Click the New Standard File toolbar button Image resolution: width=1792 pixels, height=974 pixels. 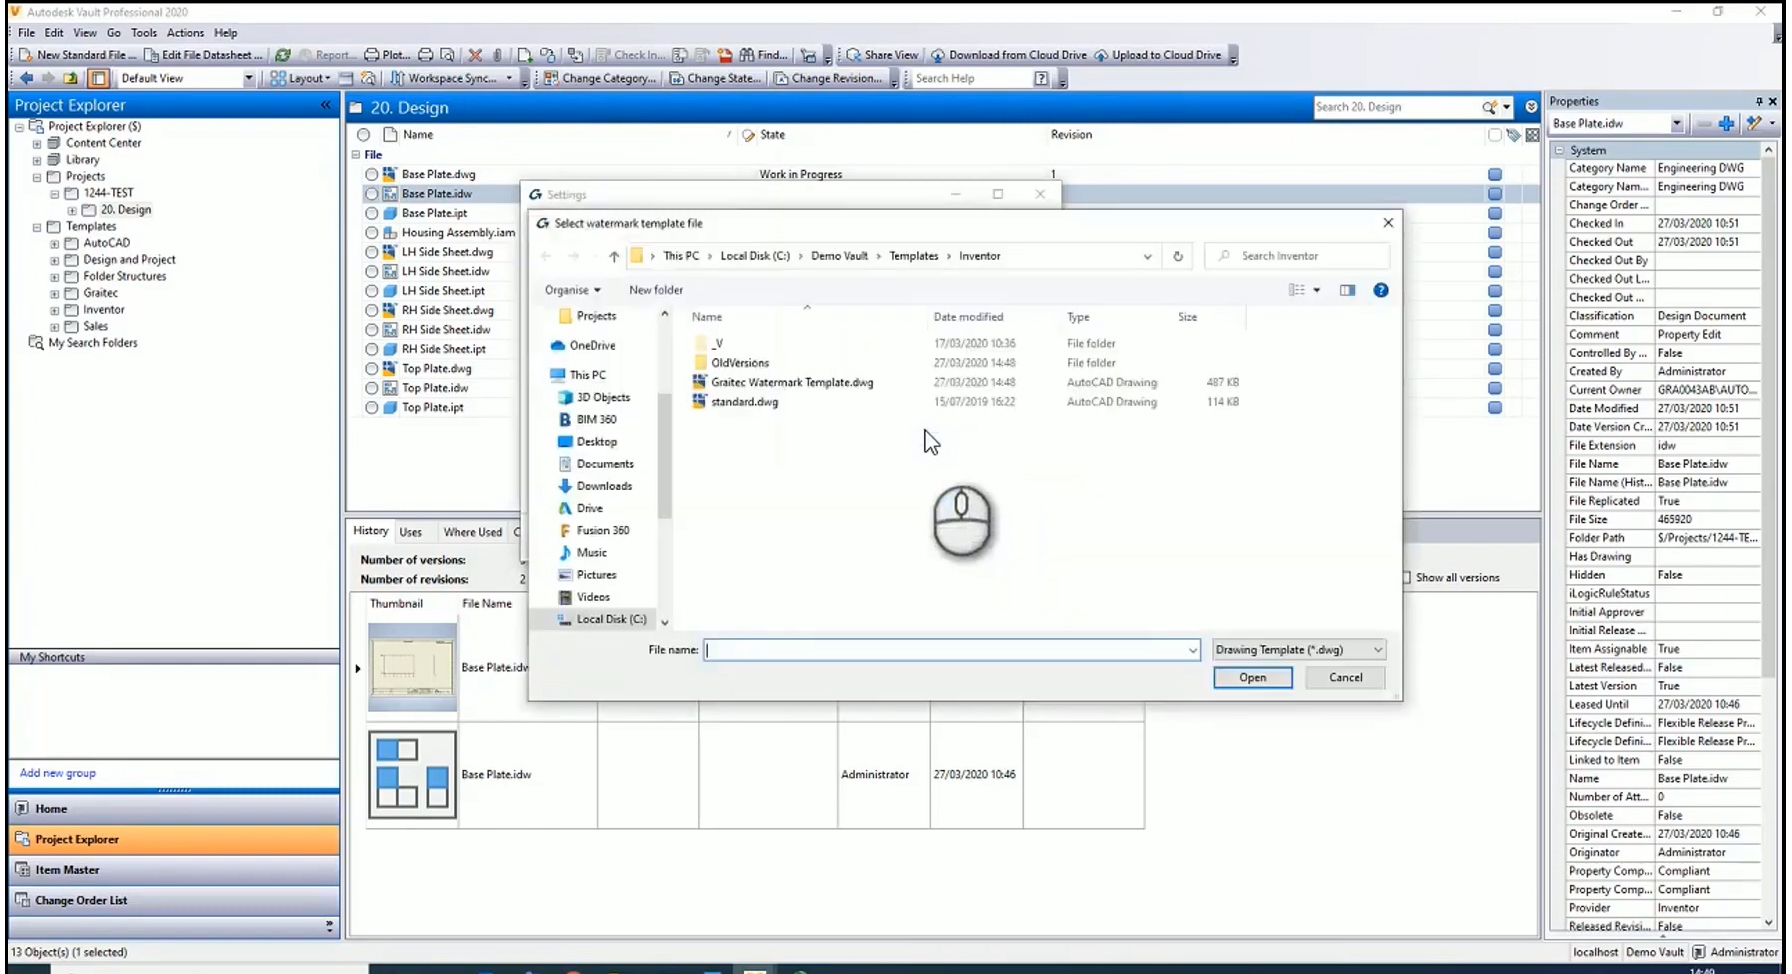(x=79, y=55)
